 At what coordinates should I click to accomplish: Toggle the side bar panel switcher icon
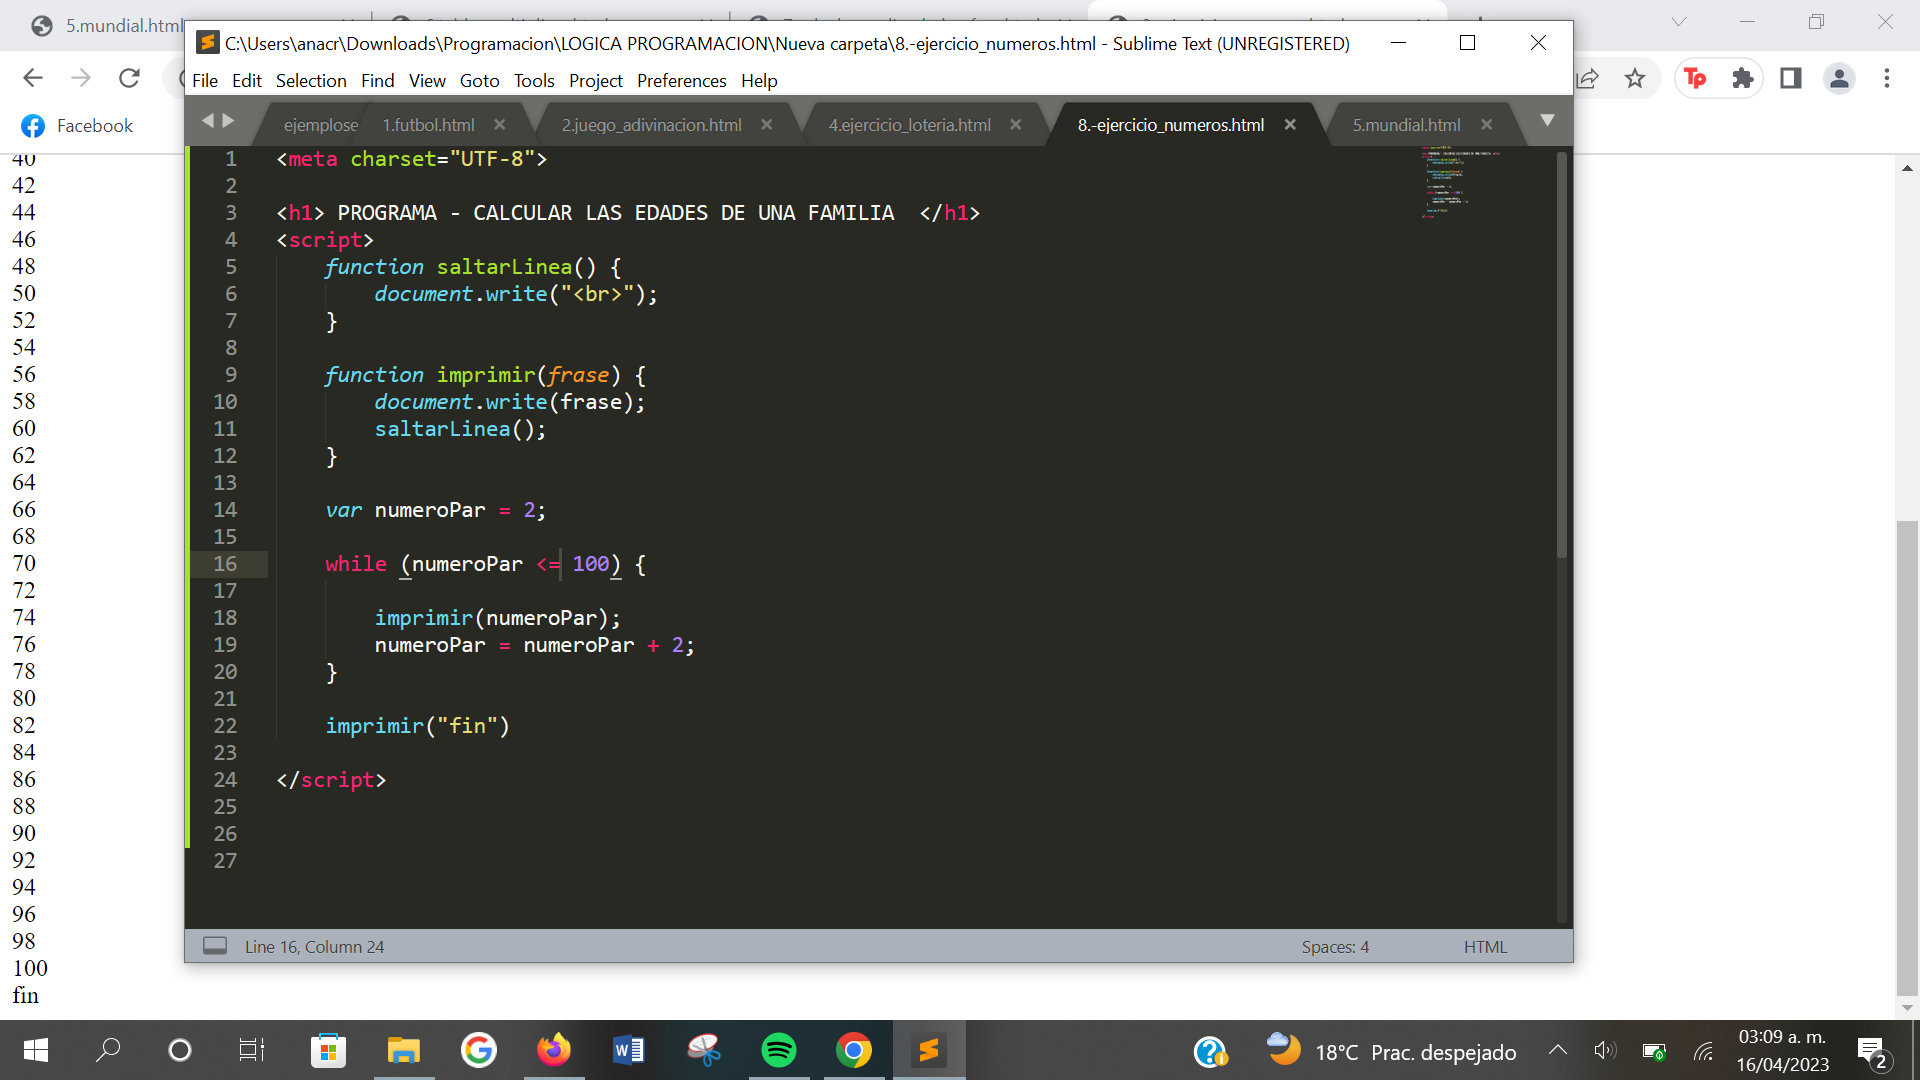point(215,946)
